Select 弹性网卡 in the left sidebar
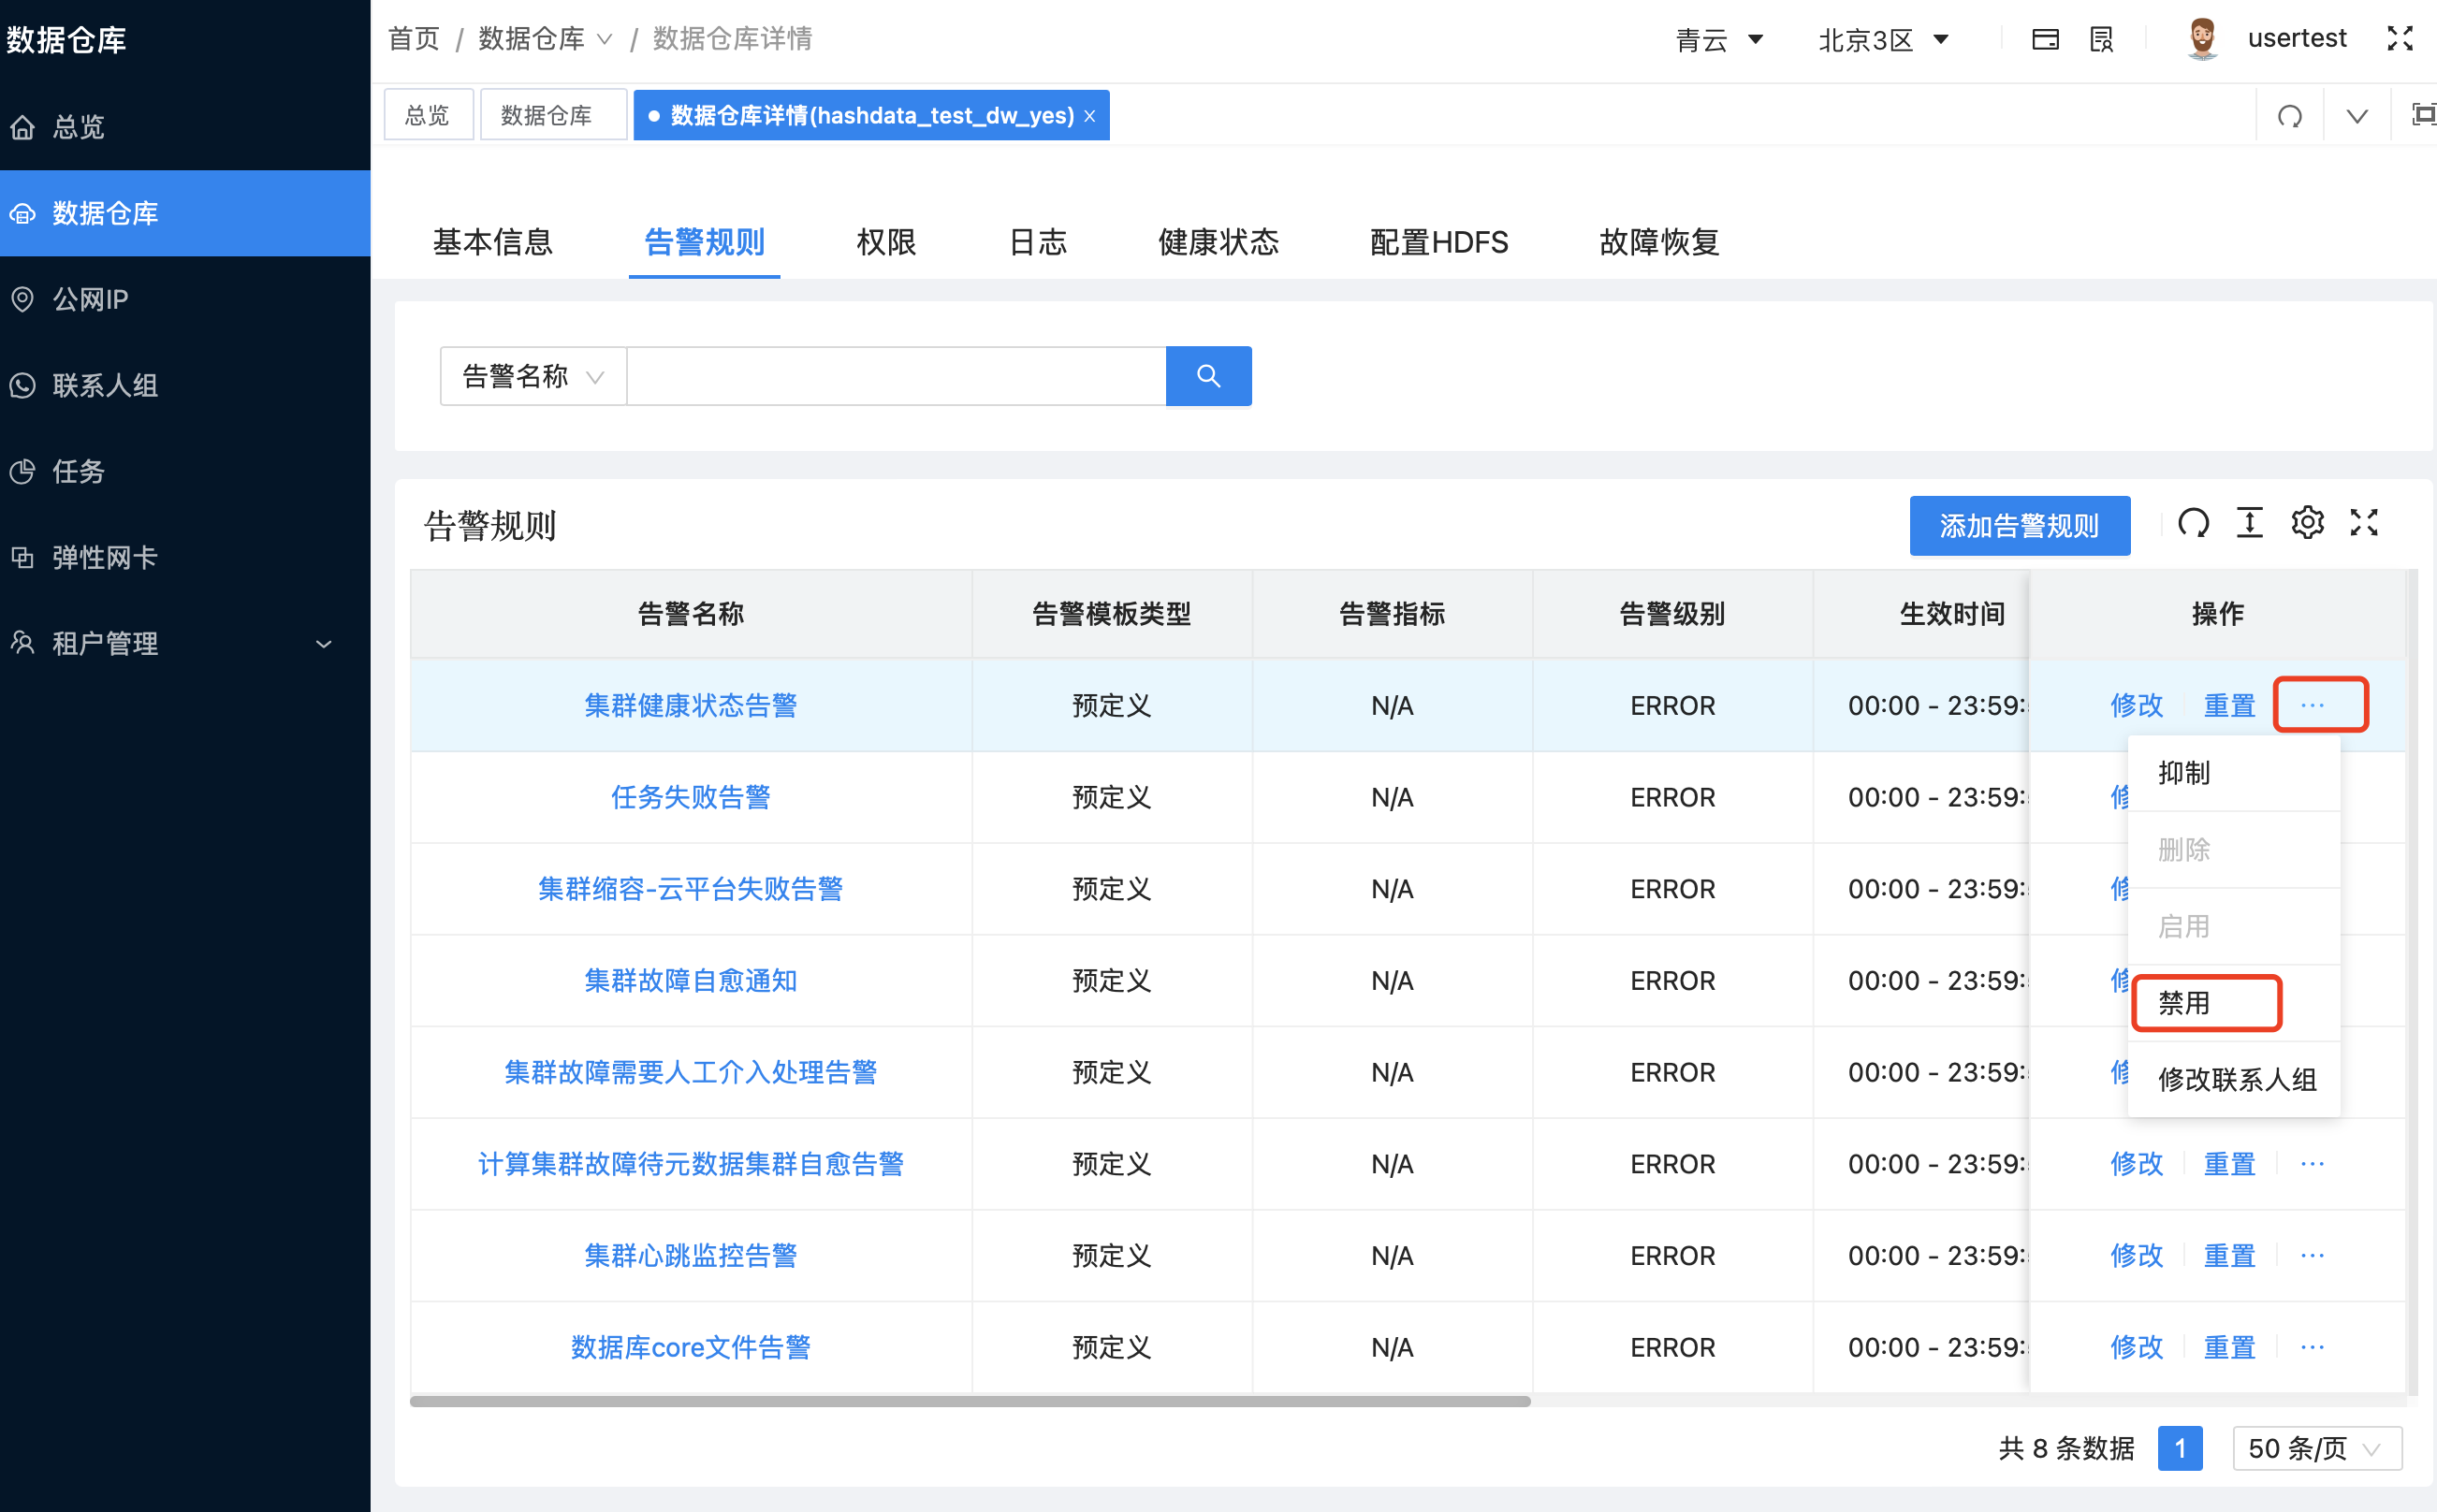Image resolution: width=2437 pixels, height=1512 pixels. pyautogui.click(x=106, y=557)
